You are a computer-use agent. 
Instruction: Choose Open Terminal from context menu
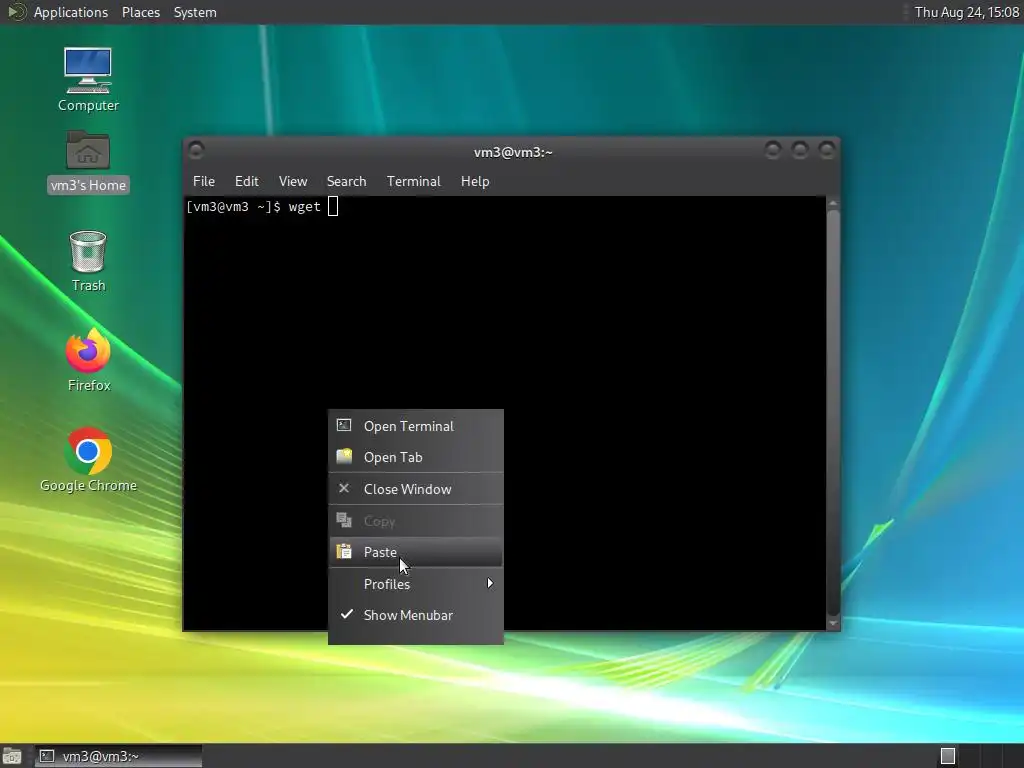pos(416,426)
